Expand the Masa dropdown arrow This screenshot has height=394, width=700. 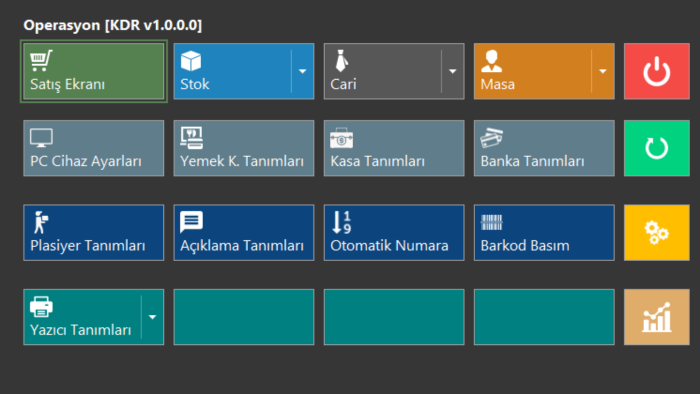(603, 71)
